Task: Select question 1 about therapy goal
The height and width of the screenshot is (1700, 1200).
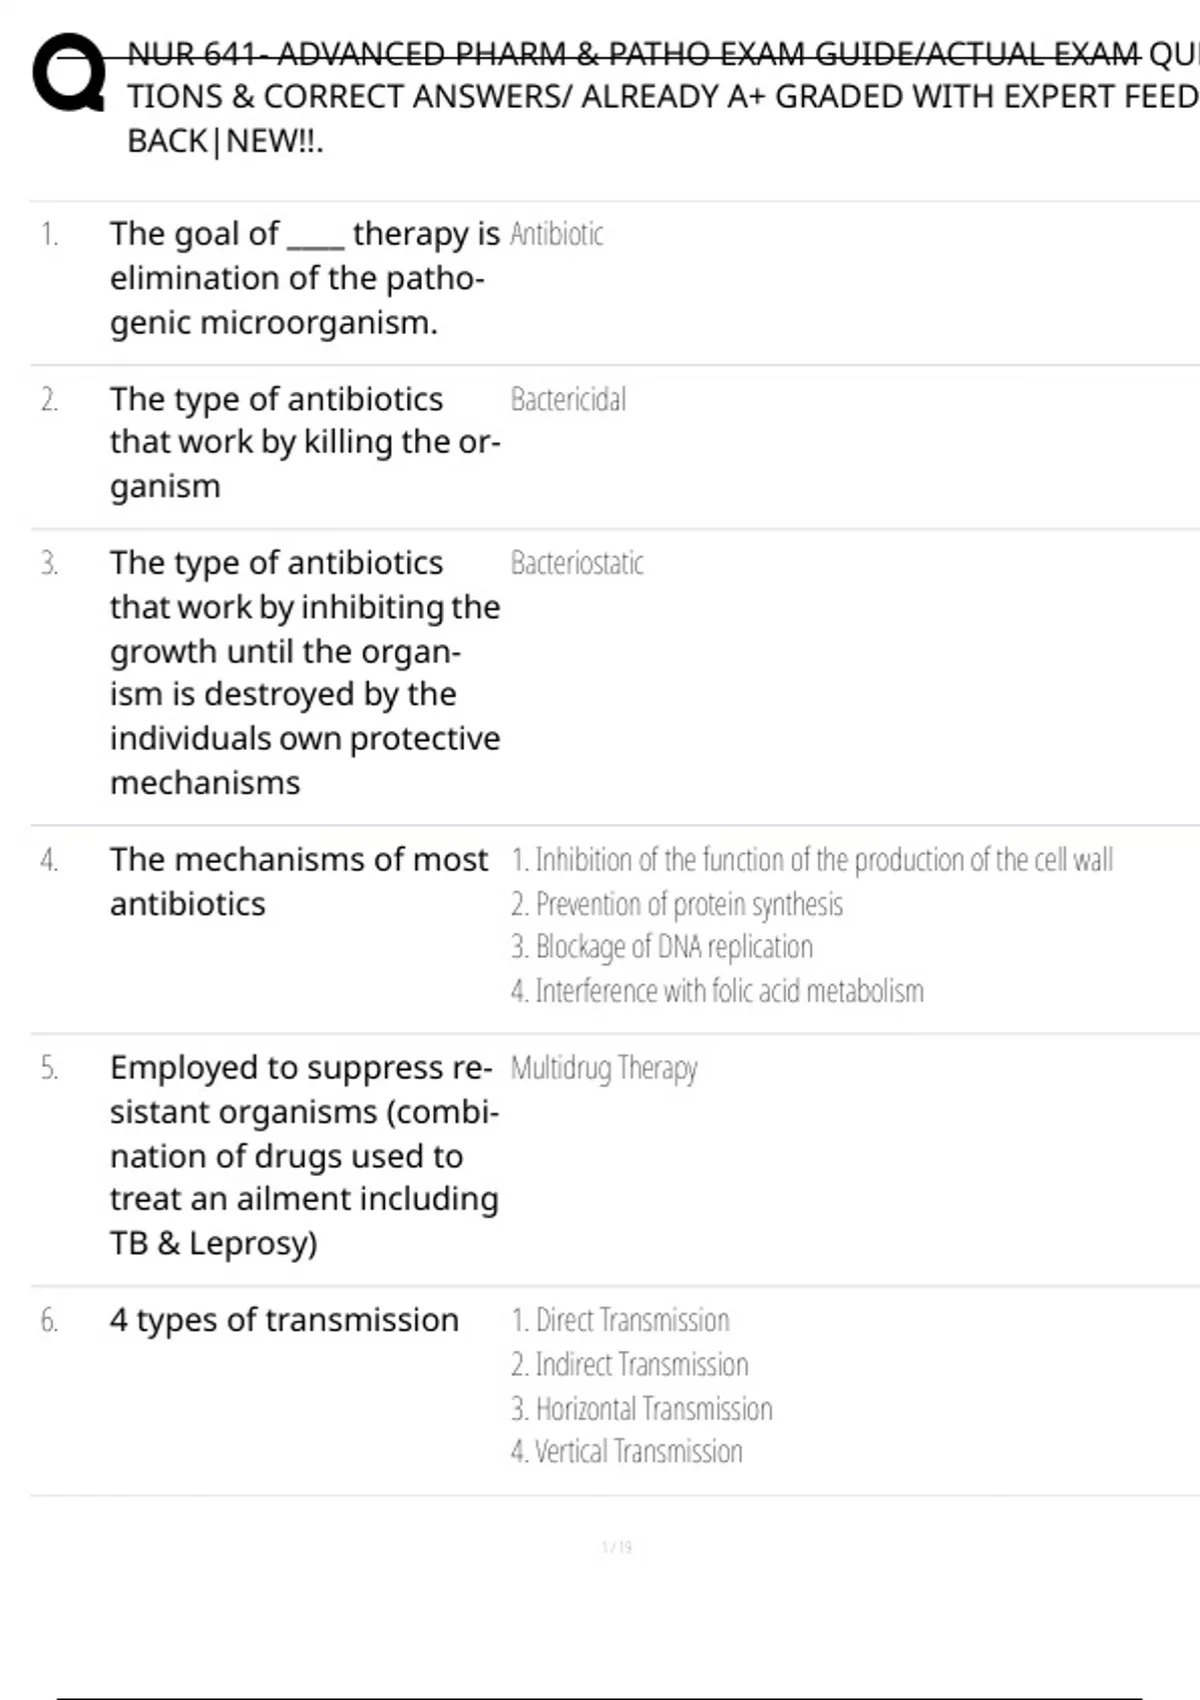Action: pyautogui.click(x=304, y=277)
